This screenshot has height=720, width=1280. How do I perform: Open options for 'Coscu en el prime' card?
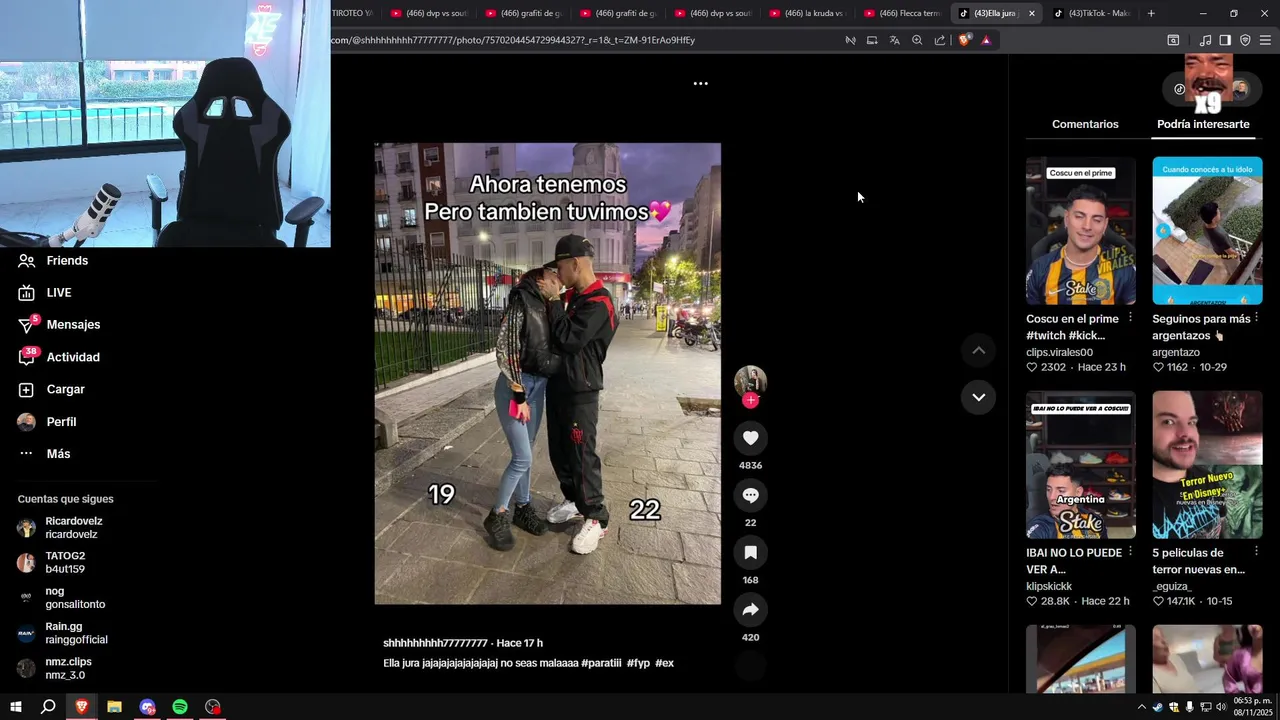click(x=1130, y=317)
